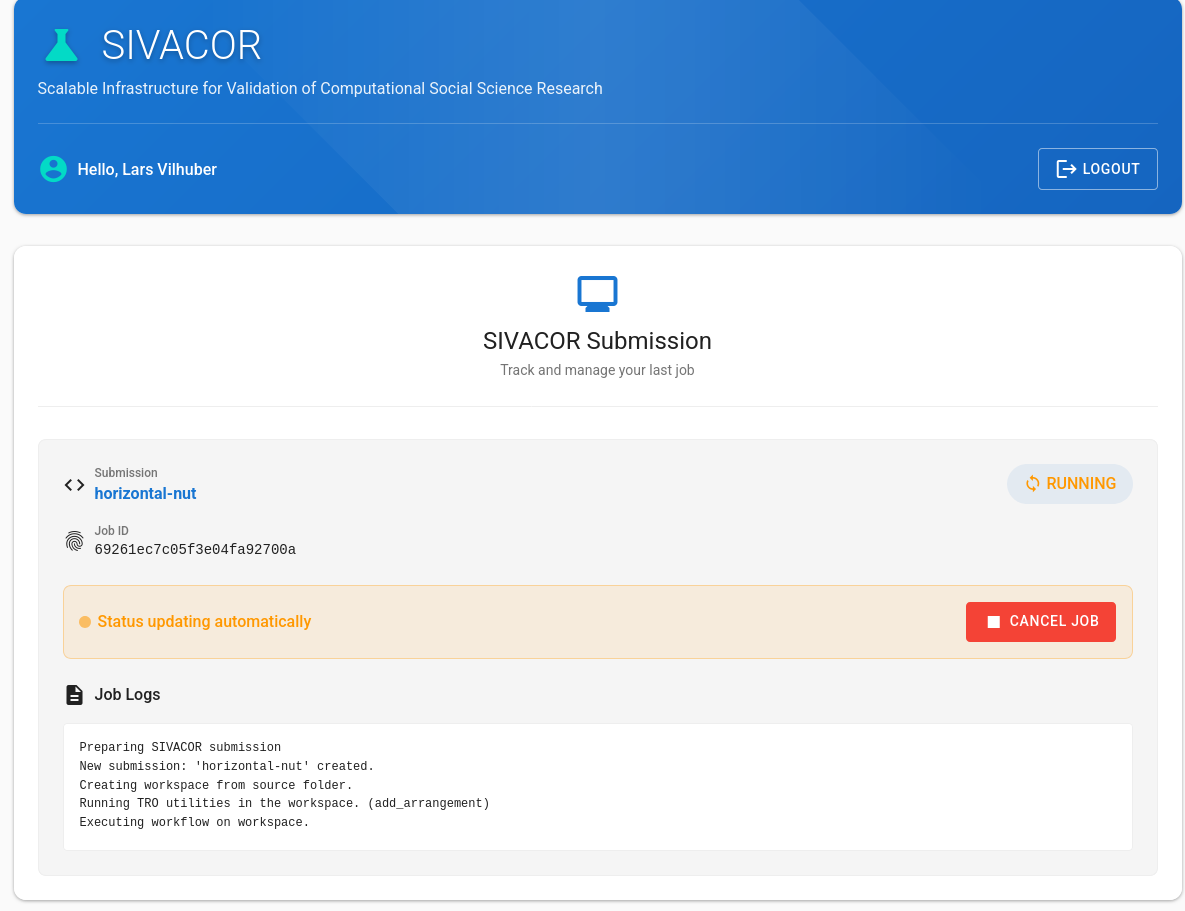Click the SIVACOR flask logo icon

61,45
